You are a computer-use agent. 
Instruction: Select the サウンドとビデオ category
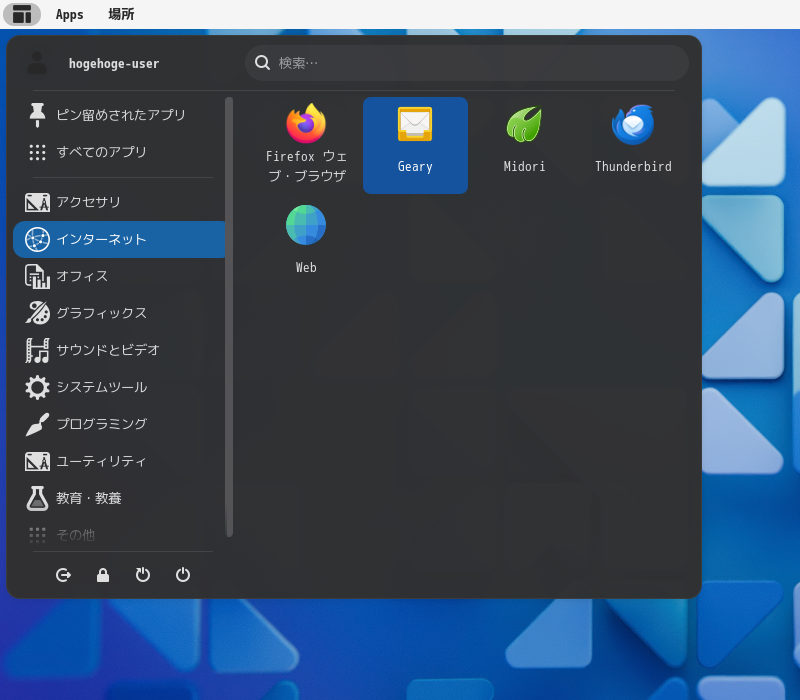point(119,351)
